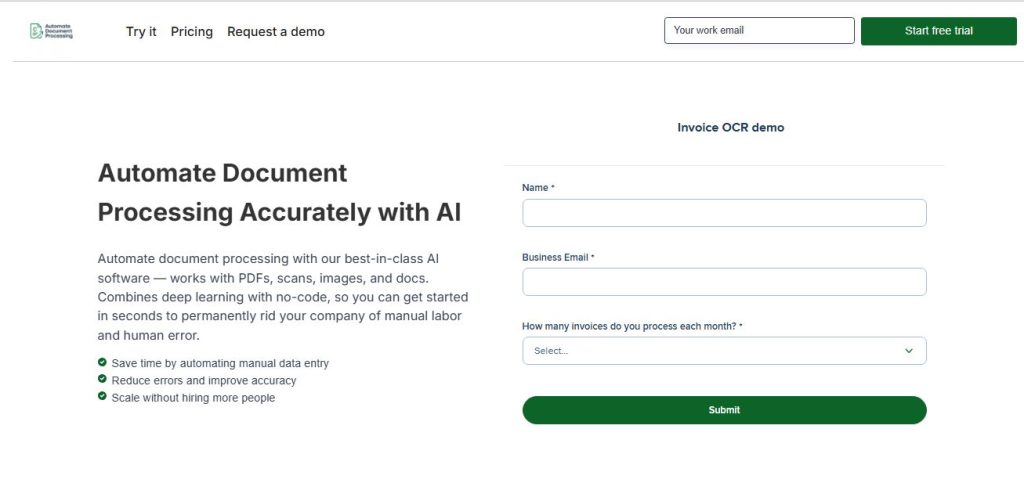Click the "How many invoices" question label
This screenshot has height=501, width=1024.
631,326
